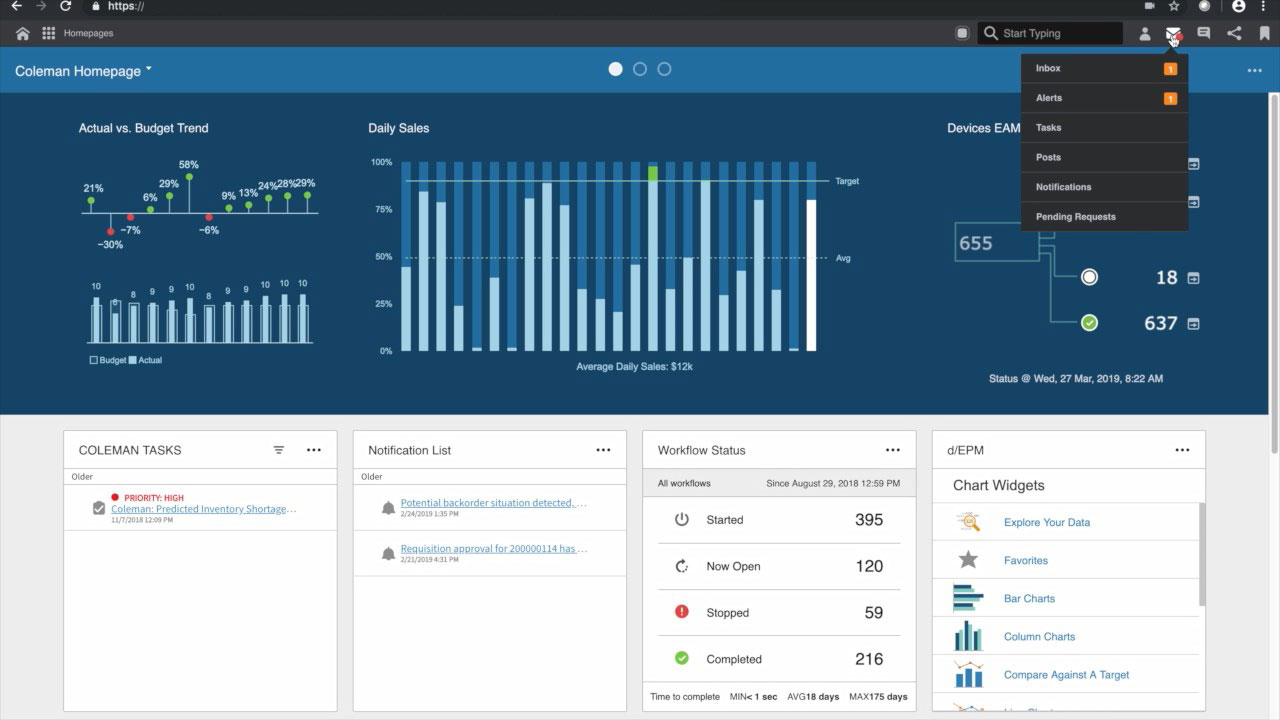Open the bookmarks icon in header
The width and height of the screenshot is (1280, 720).
tap(1264, 33)
